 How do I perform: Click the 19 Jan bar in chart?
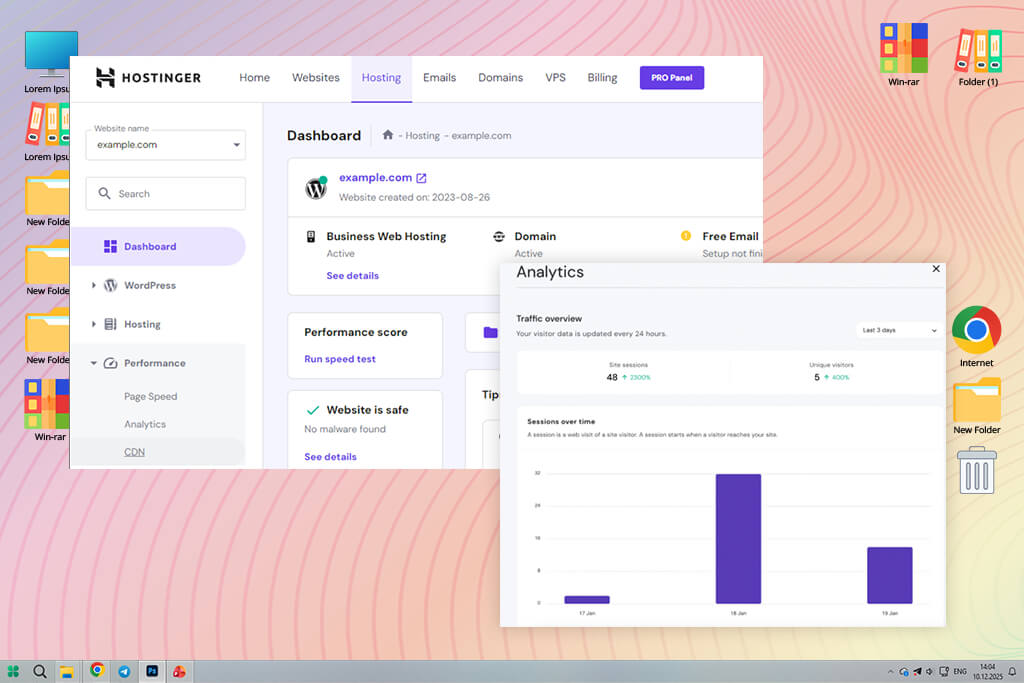pos(889,575)
